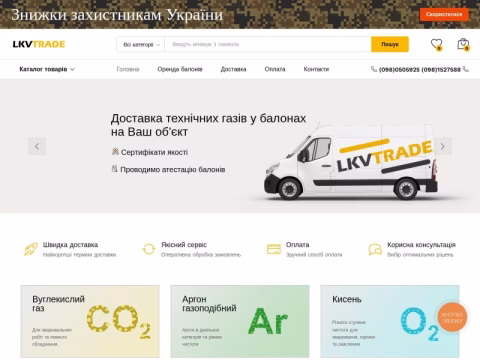Click the Швидка доставка heading

[70, 245]
